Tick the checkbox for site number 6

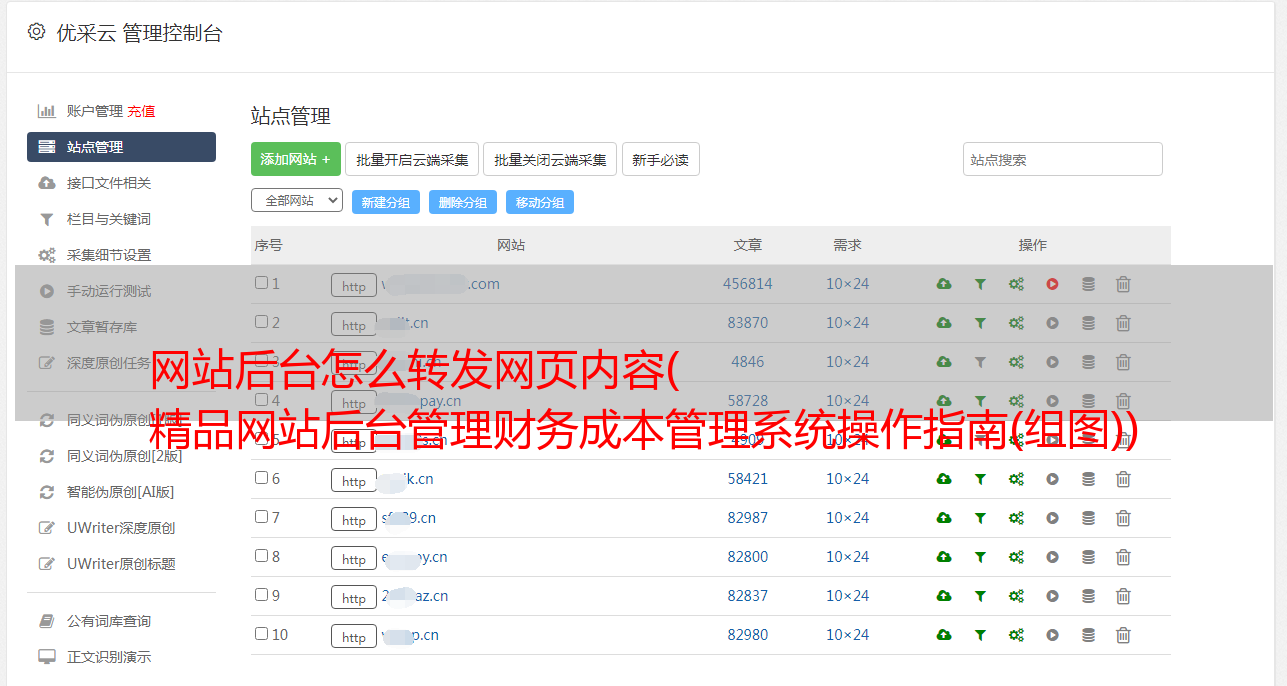coord(261,478)
